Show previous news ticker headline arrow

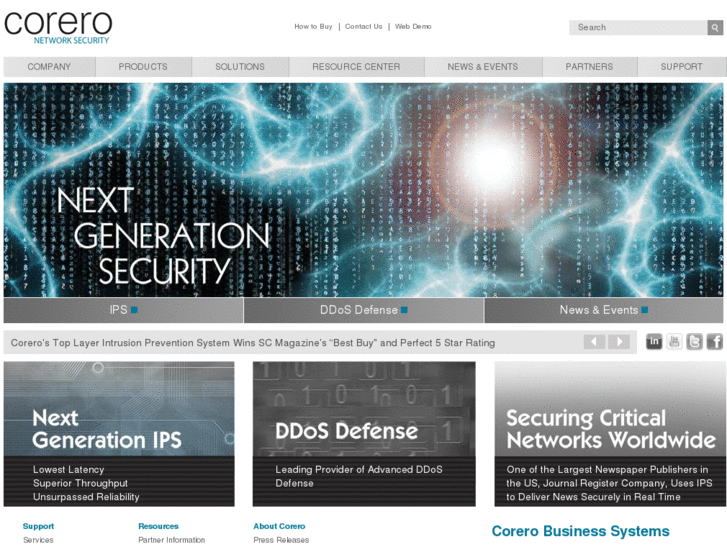(594, 342)
